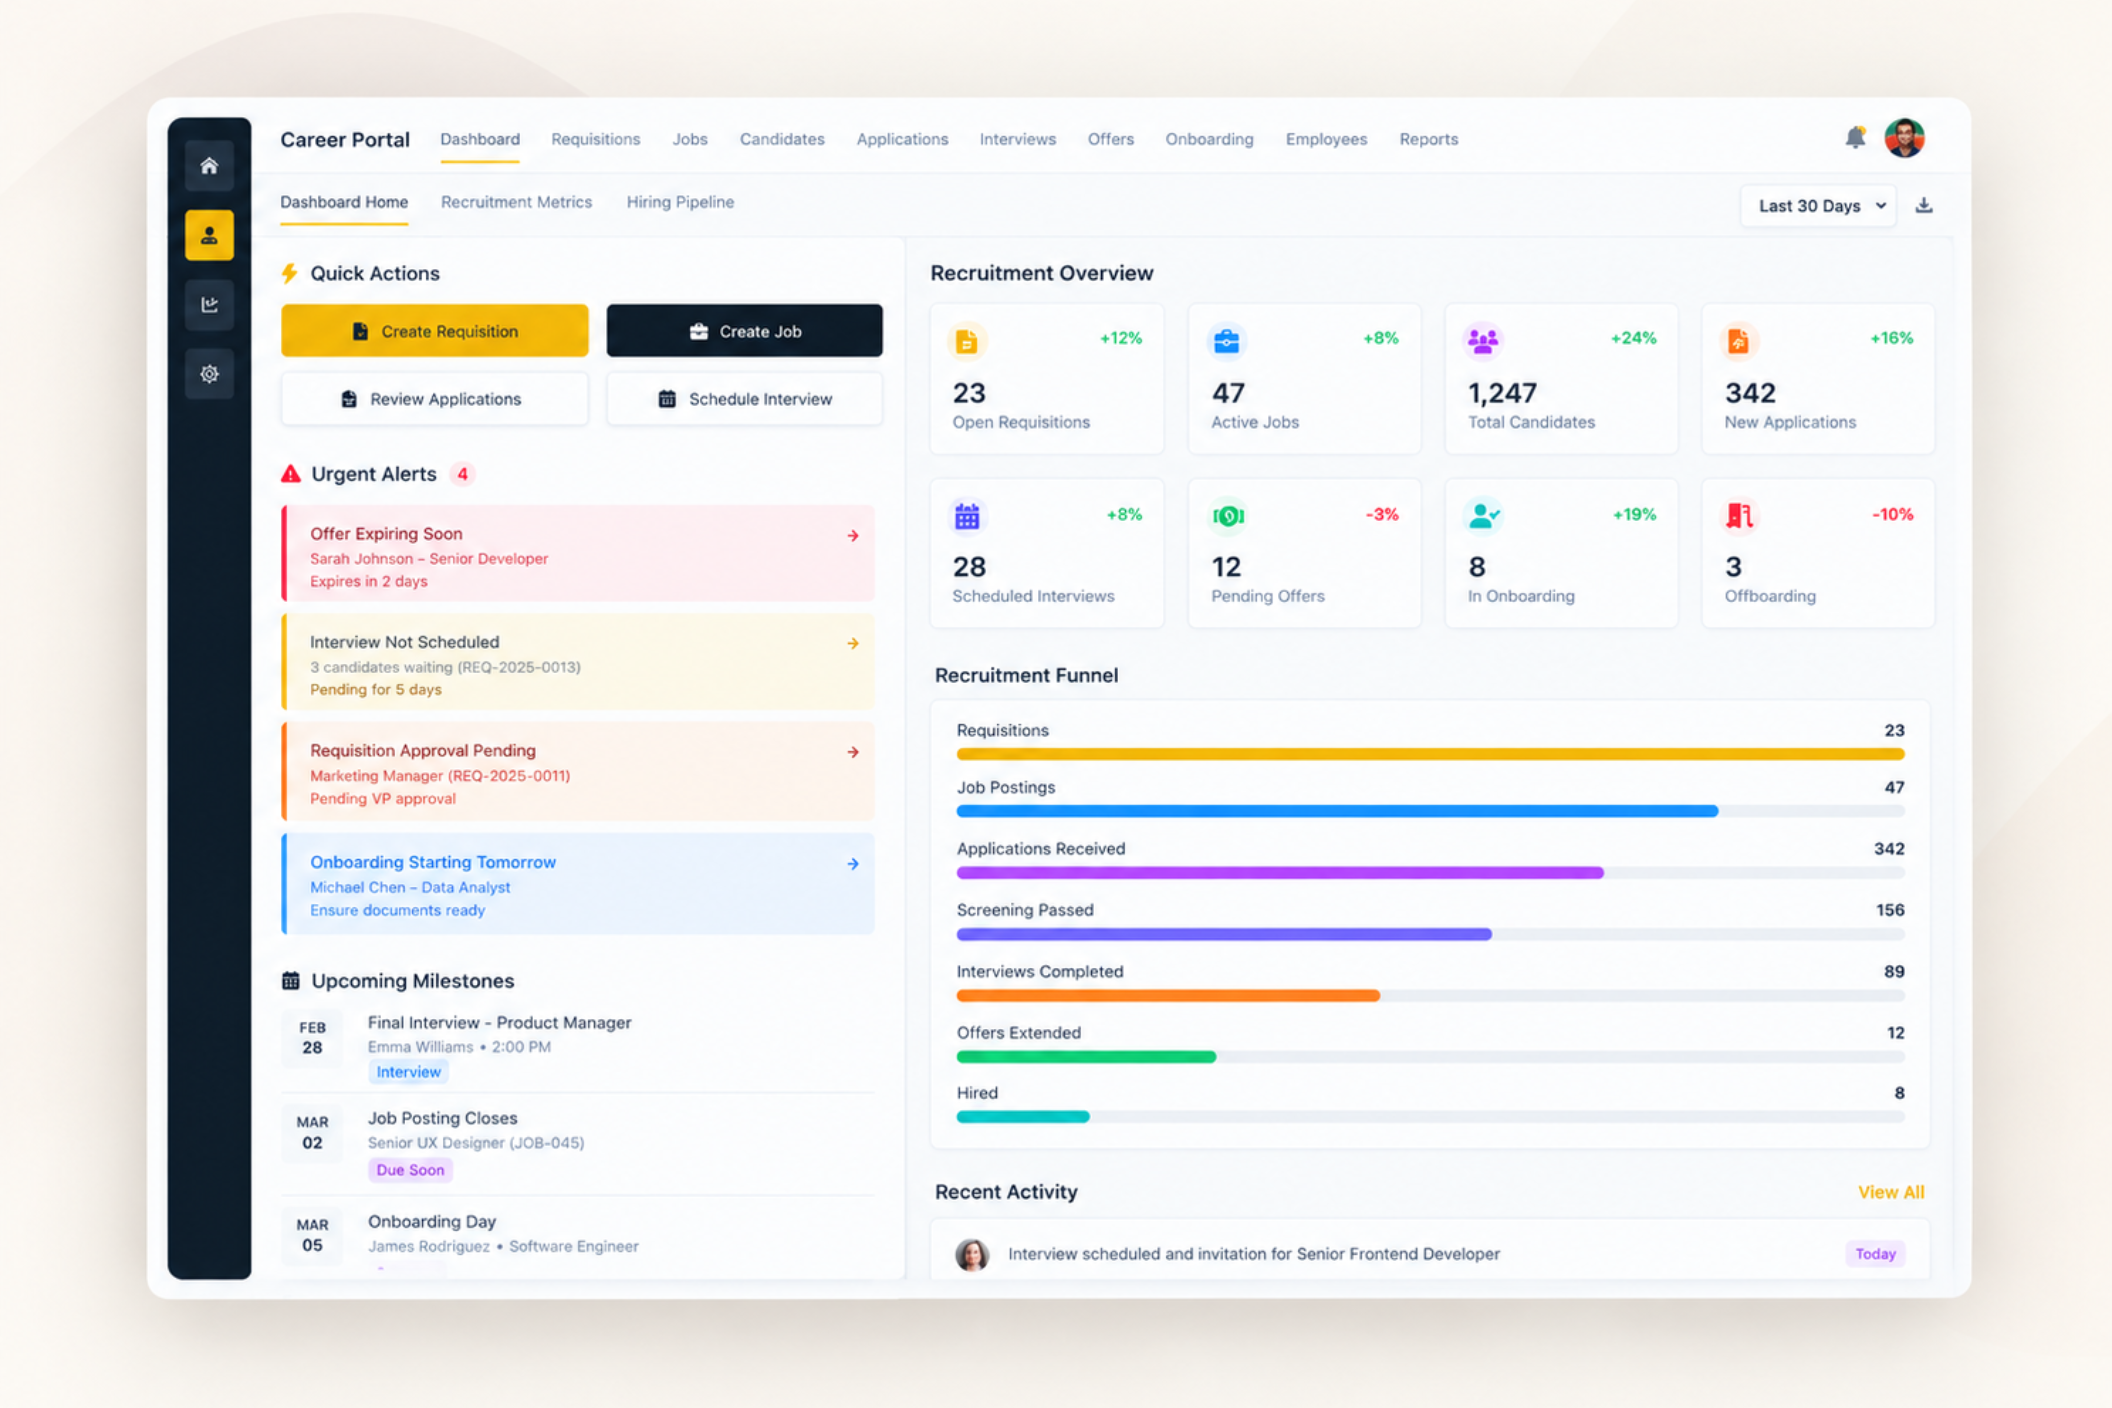Open View All recent activity link
The height and width of the screenshot is (1408, 2112).
[x=1891, y=1192]
